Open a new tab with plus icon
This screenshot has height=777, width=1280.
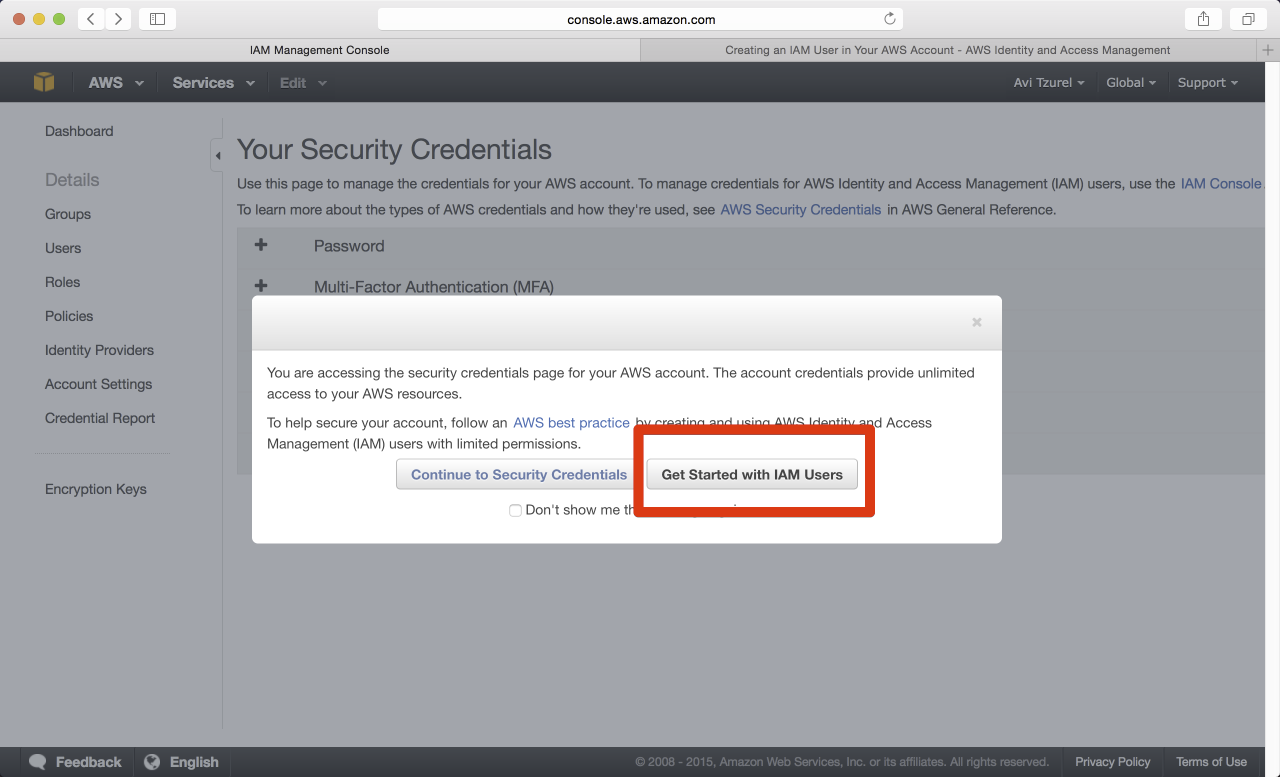point(1269,50)
